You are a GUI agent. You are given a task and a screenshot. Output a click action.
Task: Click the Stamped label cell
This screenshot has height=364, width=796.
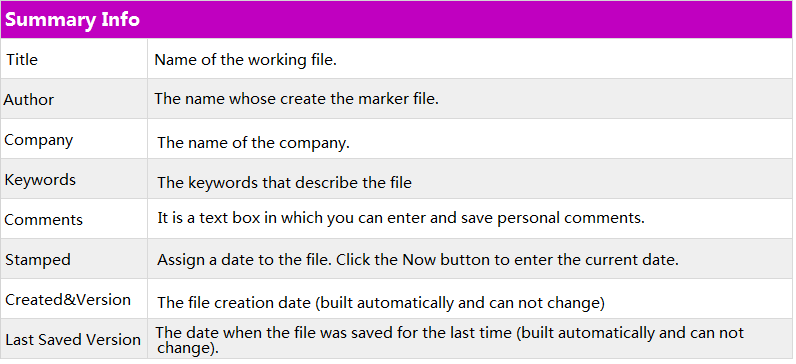38,260
